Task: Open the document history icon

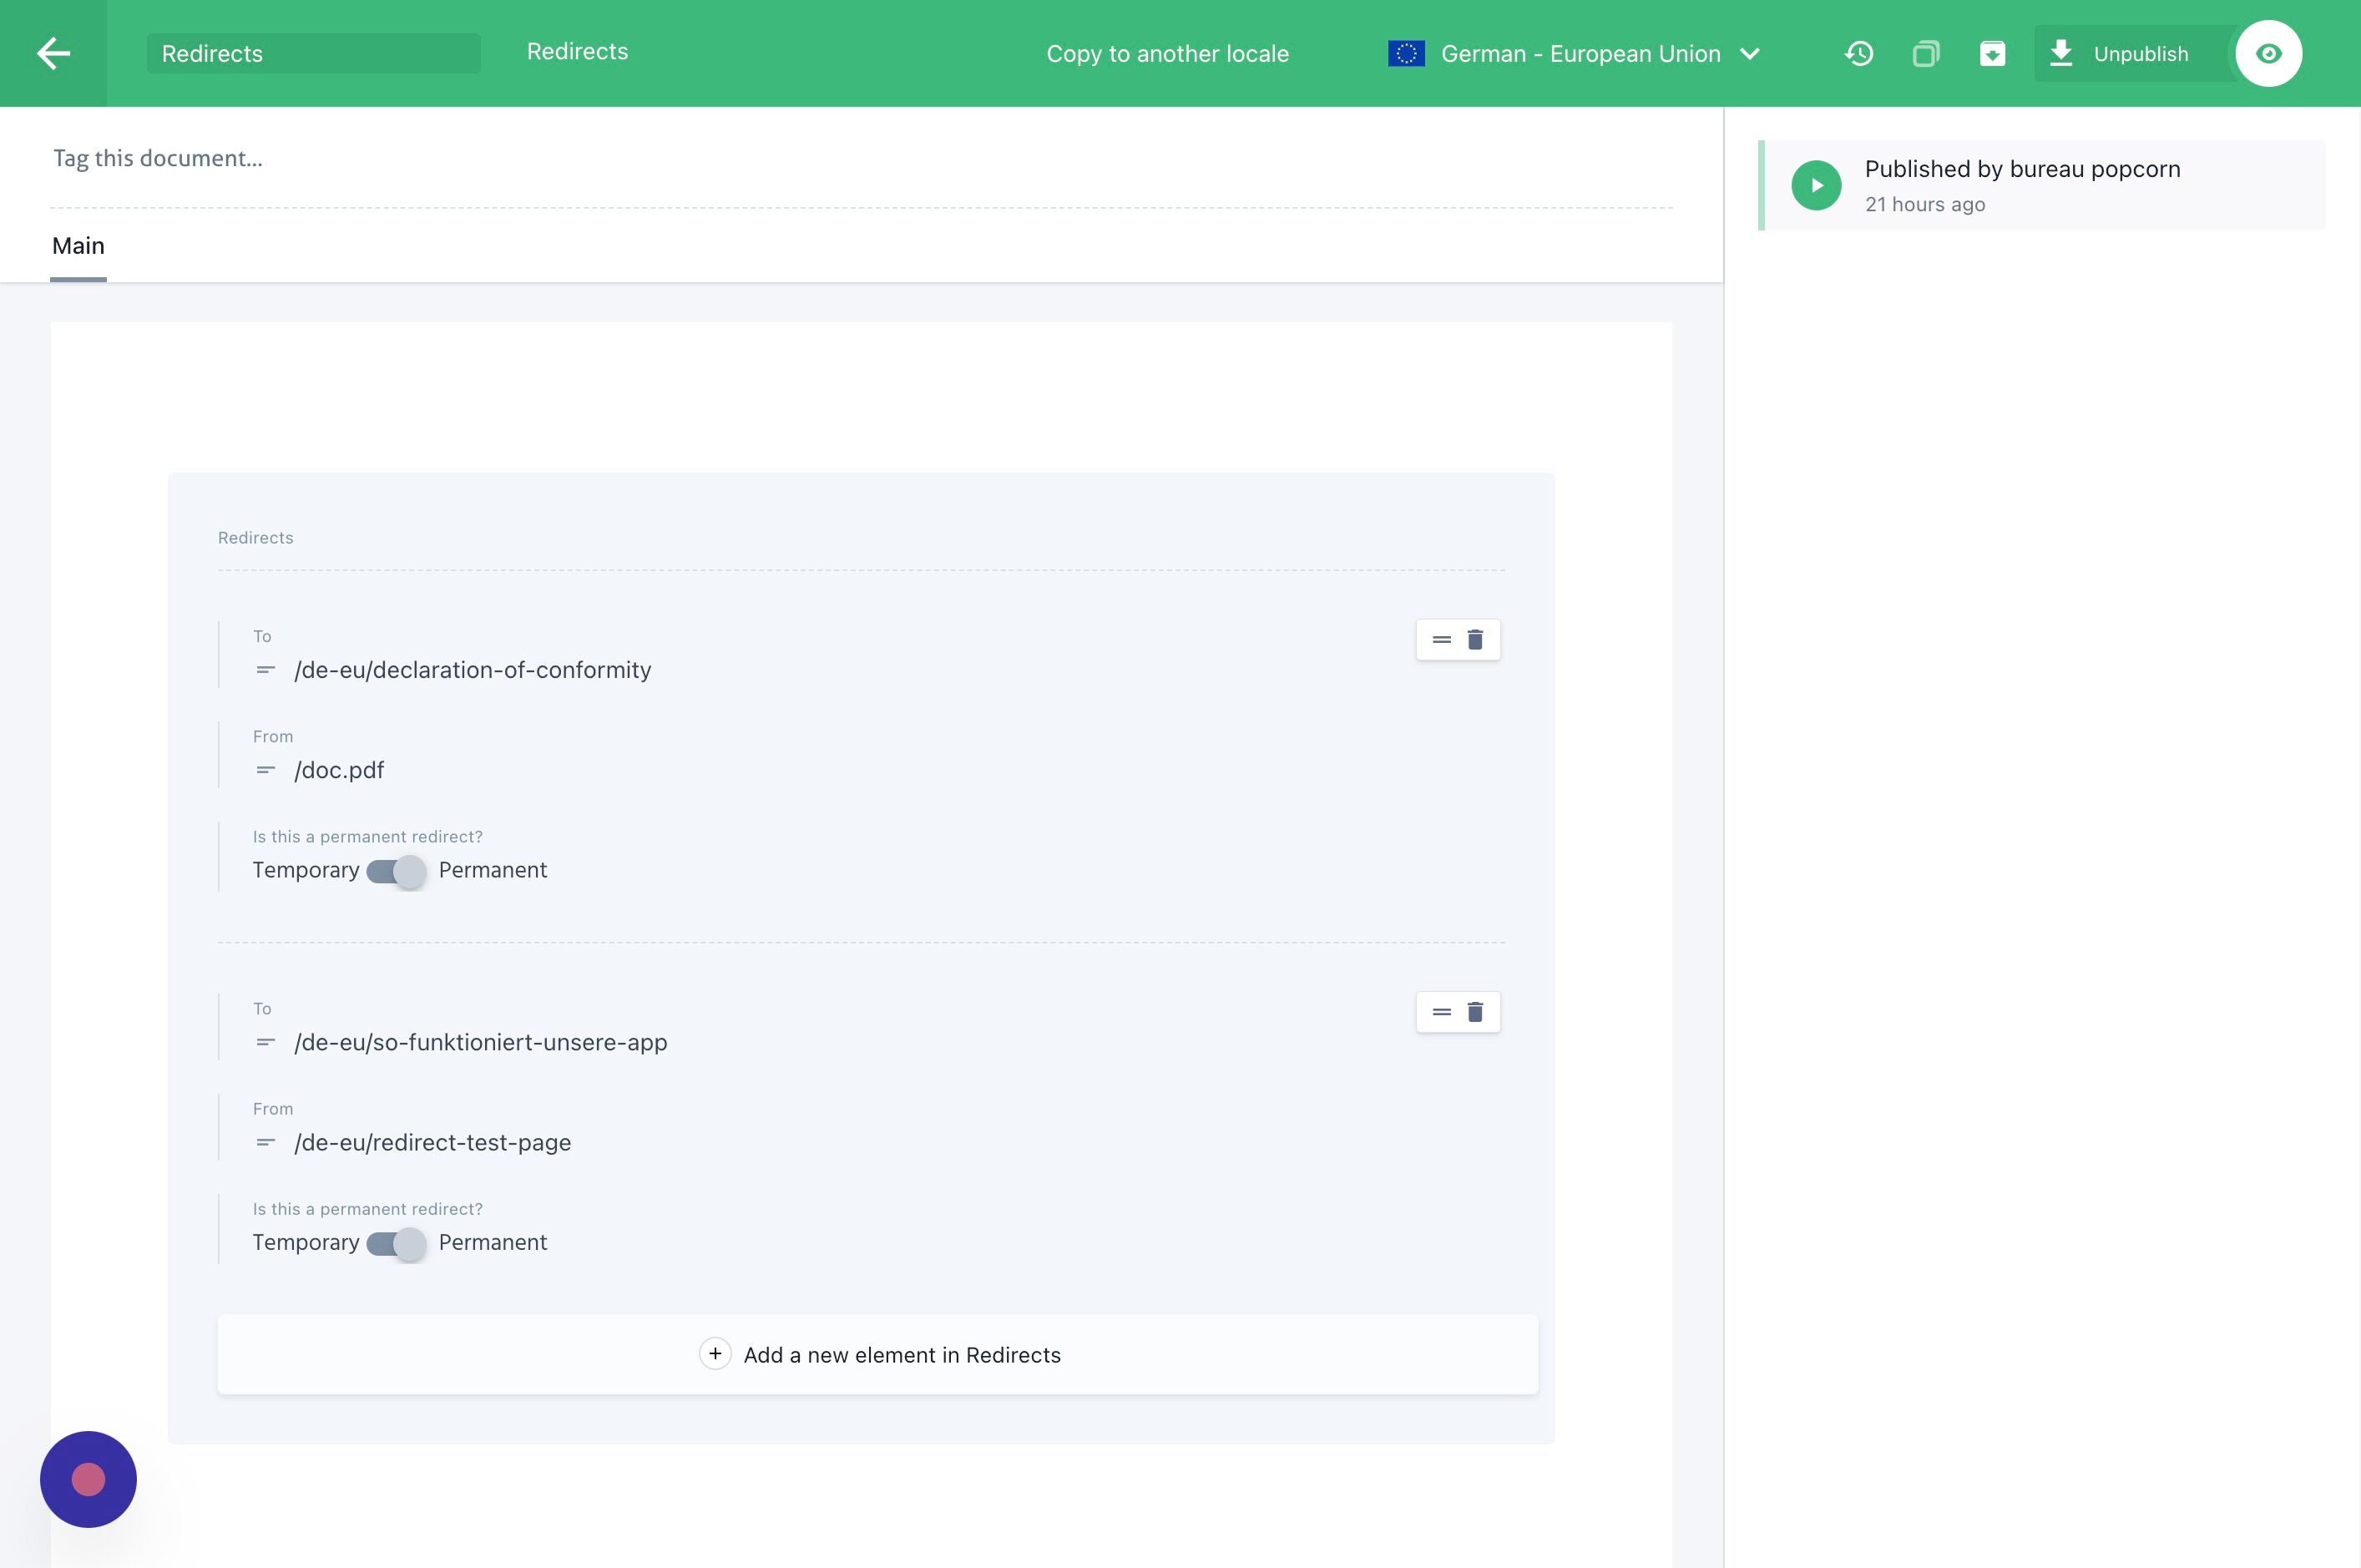Action: (x=1858, y=53)
